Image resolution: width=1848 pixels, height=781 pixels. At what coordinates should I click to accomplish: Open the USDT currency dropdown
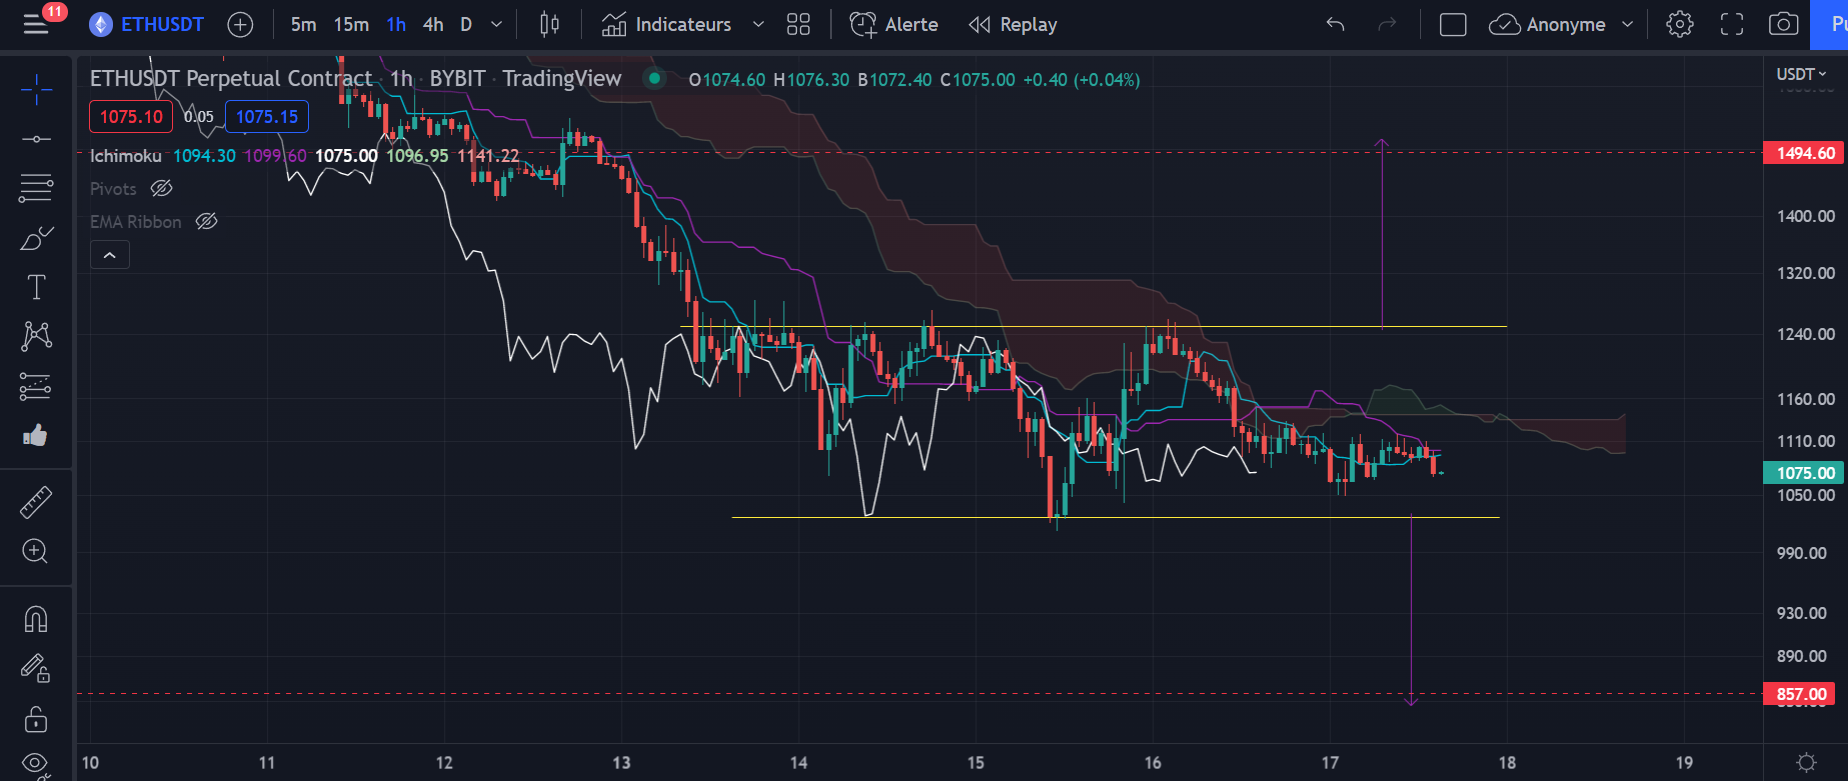point(1801,74)
